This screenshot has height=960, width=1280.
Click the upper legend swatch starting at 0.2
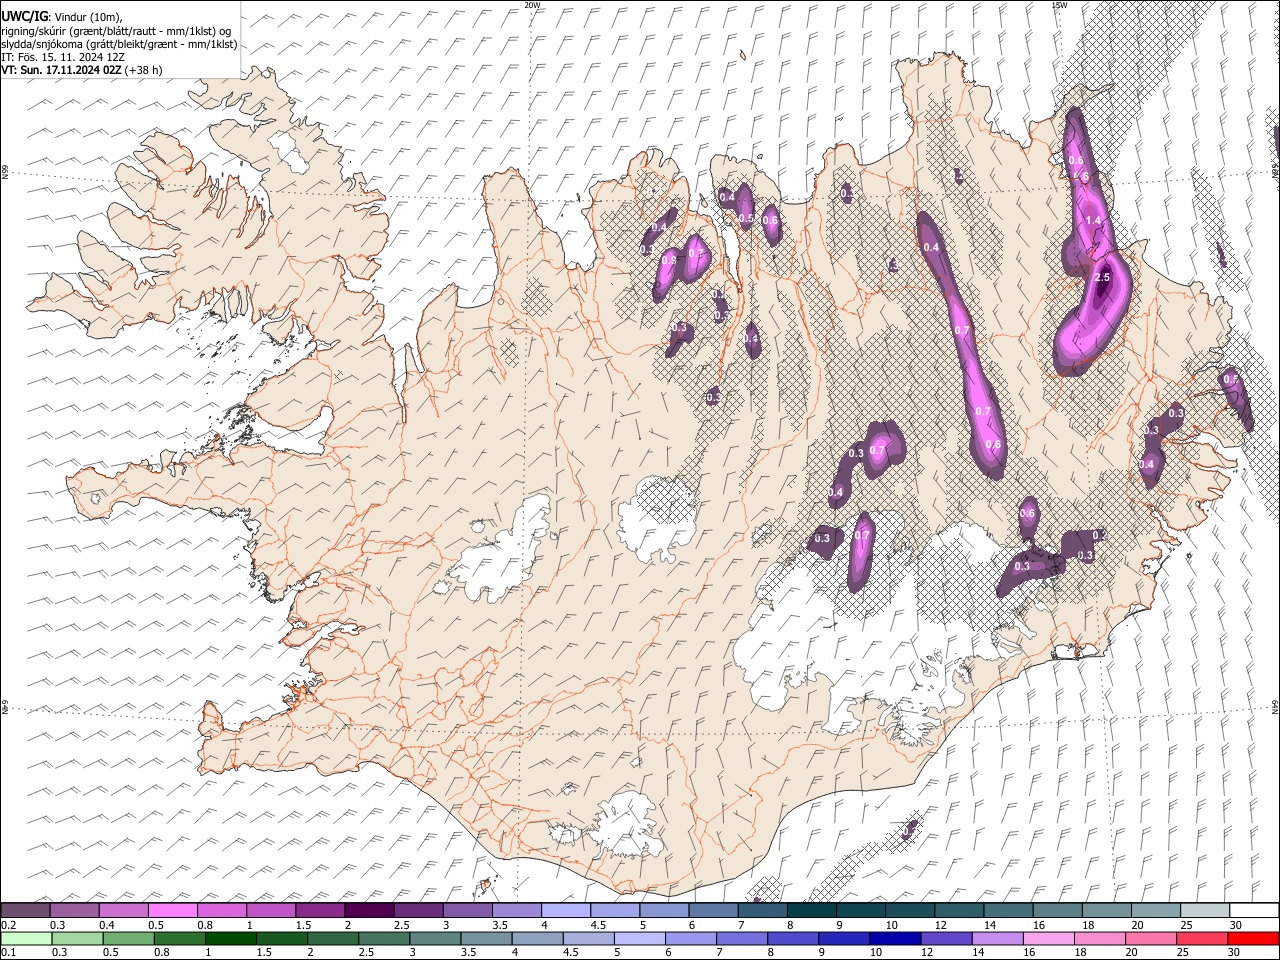click(x=26, y=910)
